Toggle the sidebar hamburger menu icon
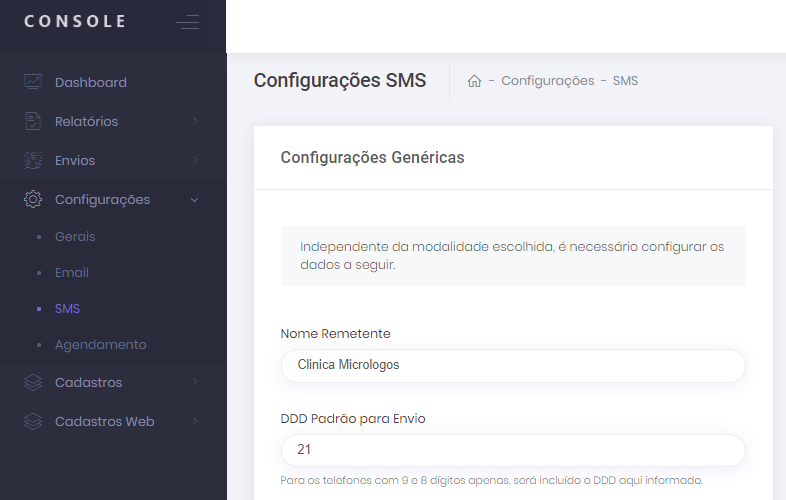 pyautogui.click(x=187, y=22)
